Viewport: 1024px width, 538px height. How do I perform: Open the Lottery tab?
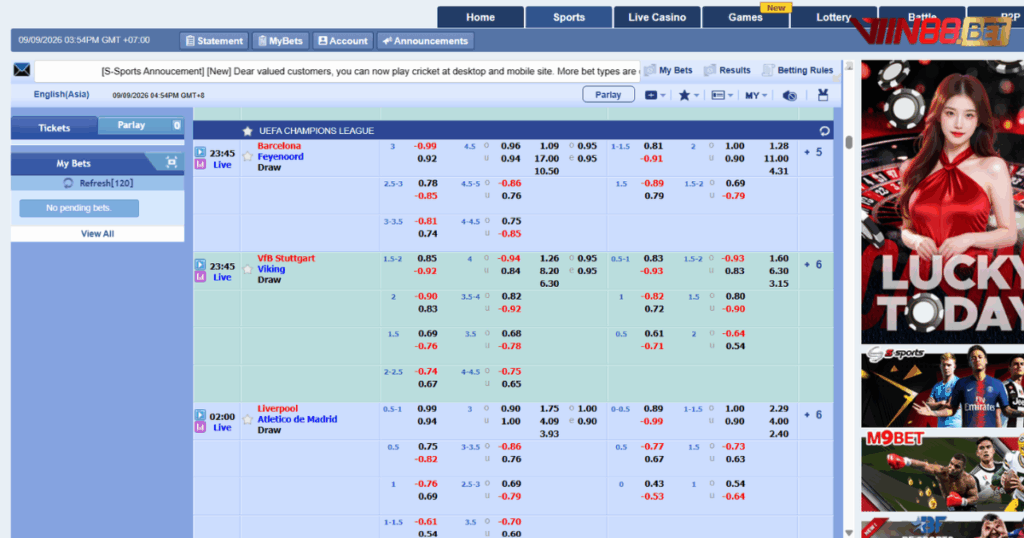point(833,18)
